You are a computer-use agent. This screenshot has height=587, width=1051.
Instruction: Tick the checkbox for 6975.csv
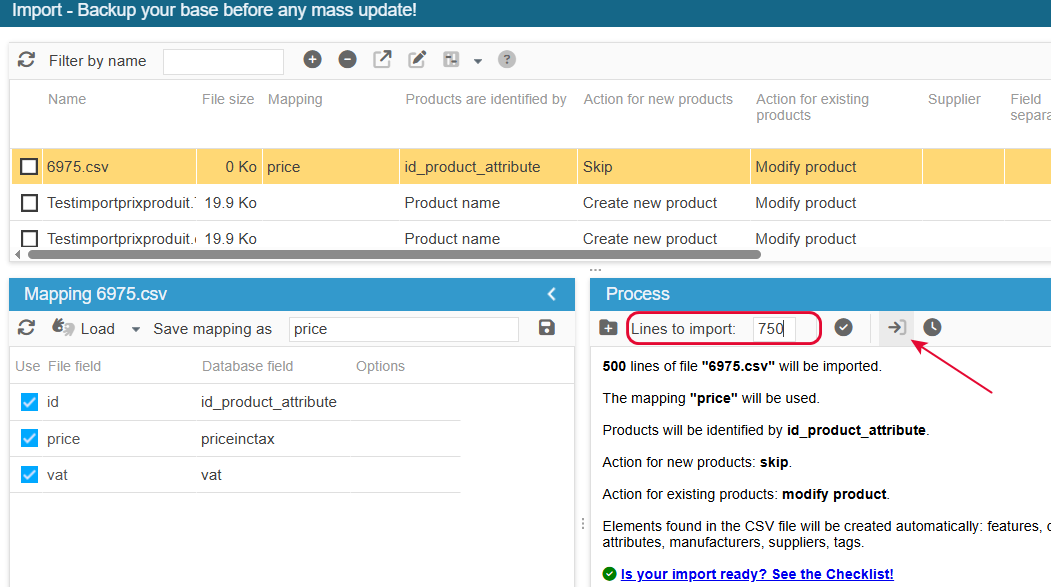tap(29, 166)
